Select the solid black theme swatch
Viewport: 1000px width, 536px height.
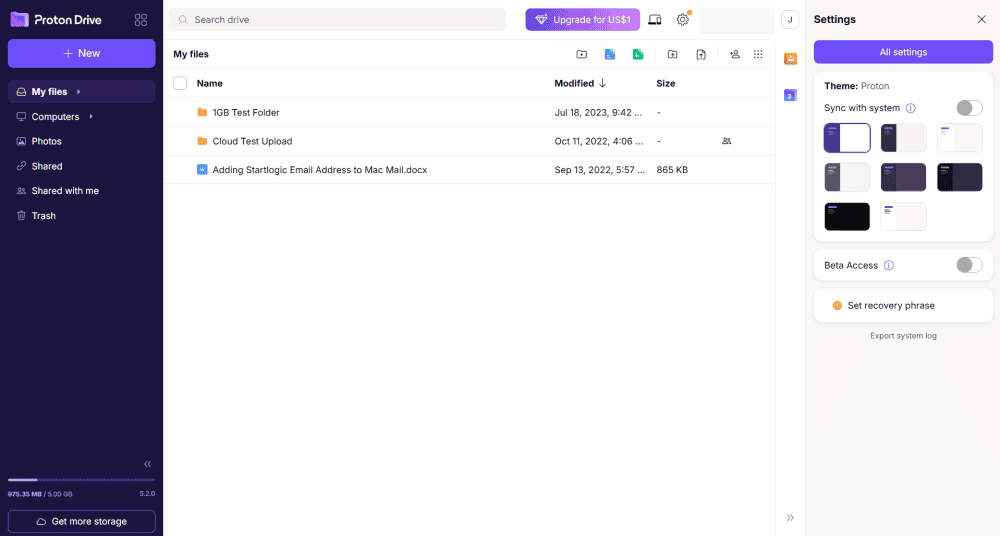[x=846, y=216]
